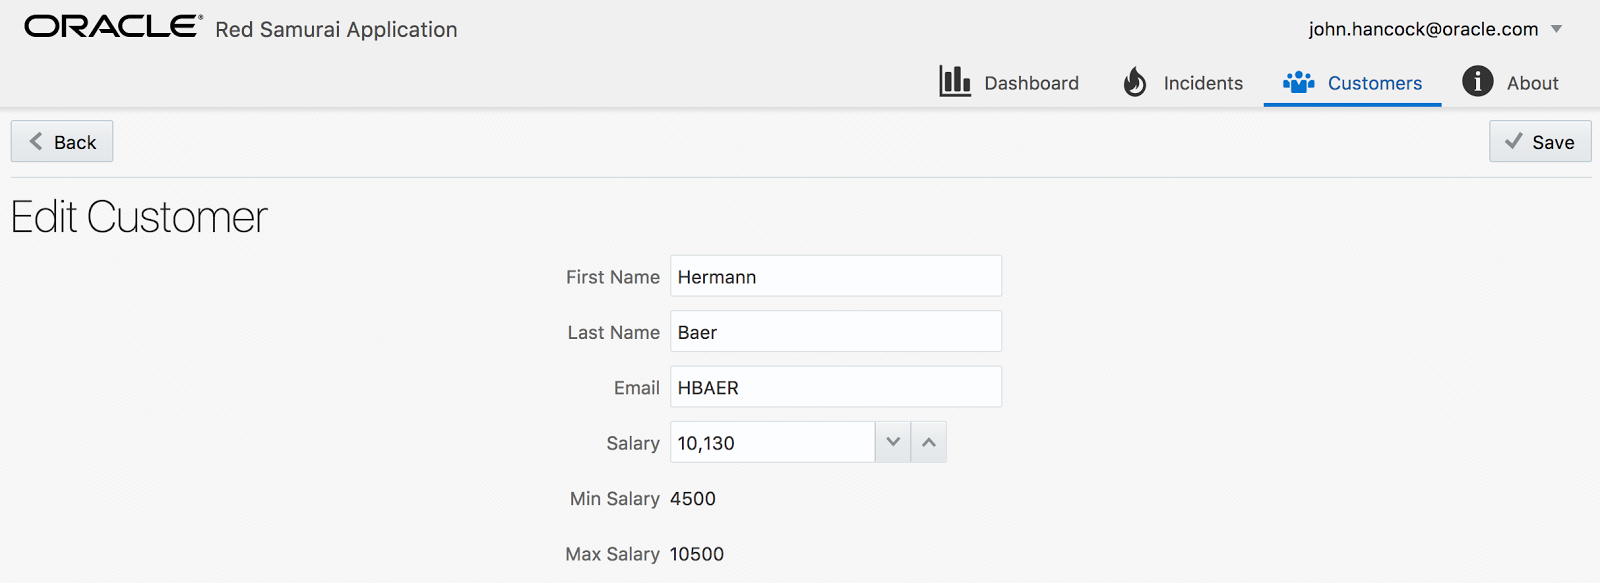Open the john.hancock@oracle.com user menu
The image size is (1600, 583).
click(x=1422, y=29)
